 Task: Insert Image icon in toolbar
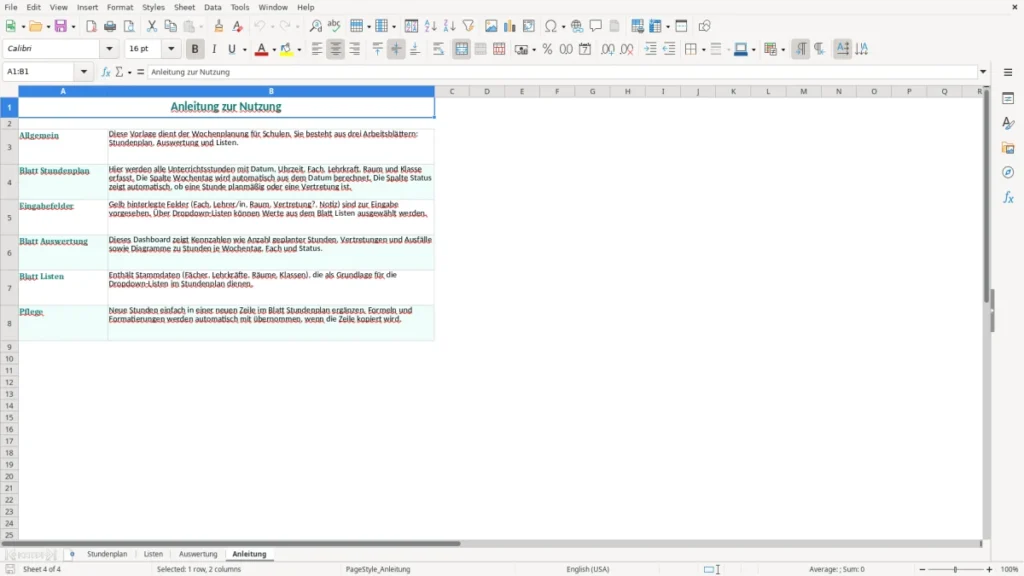tap(491, 26)
